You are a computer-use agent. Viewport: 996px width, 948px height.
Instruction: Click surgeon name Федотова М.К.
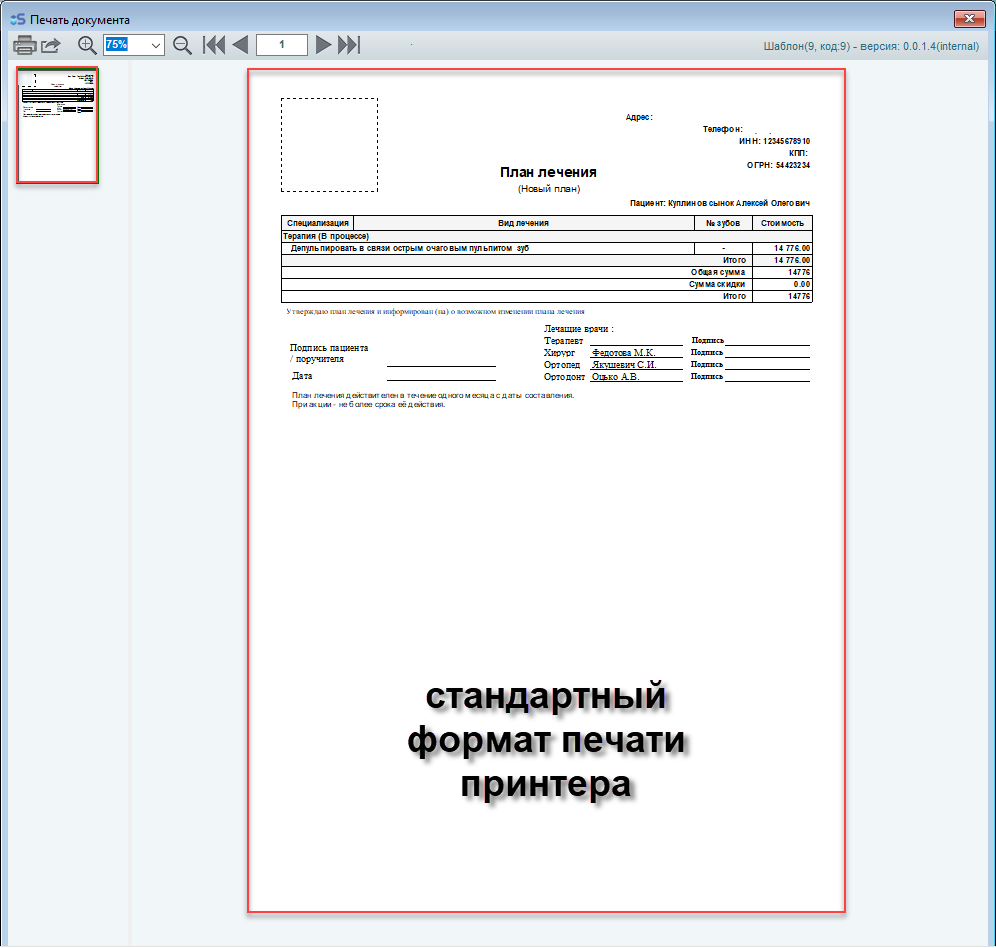point(623,353)
